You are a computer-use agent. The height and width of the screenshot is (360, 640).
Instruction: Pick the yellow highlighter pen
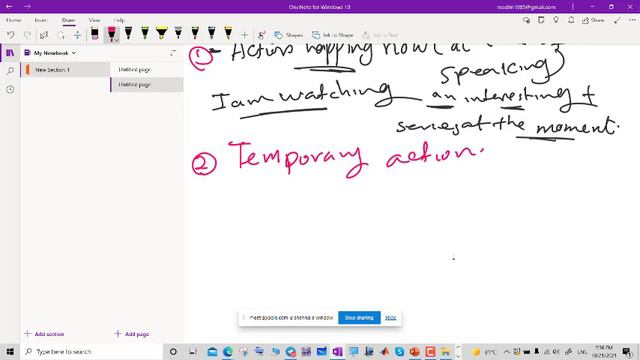pos(162,33)
